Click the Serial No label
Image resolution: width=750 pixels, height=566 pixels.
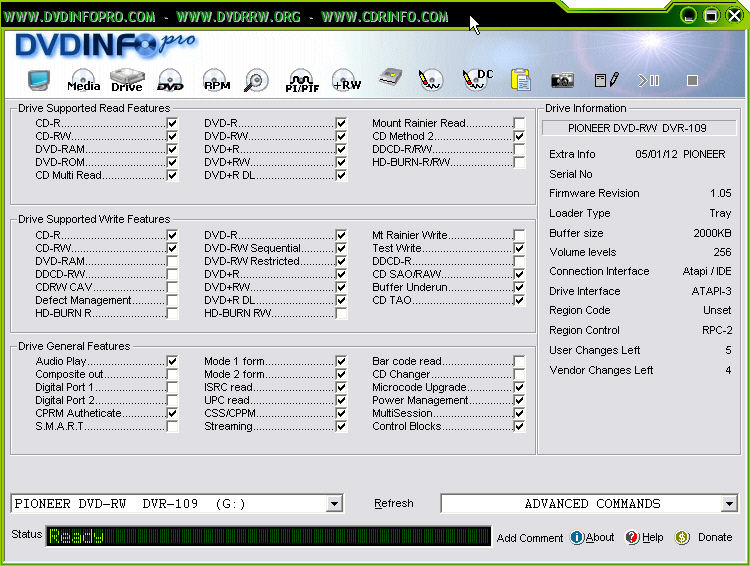(x=571, y=174)
